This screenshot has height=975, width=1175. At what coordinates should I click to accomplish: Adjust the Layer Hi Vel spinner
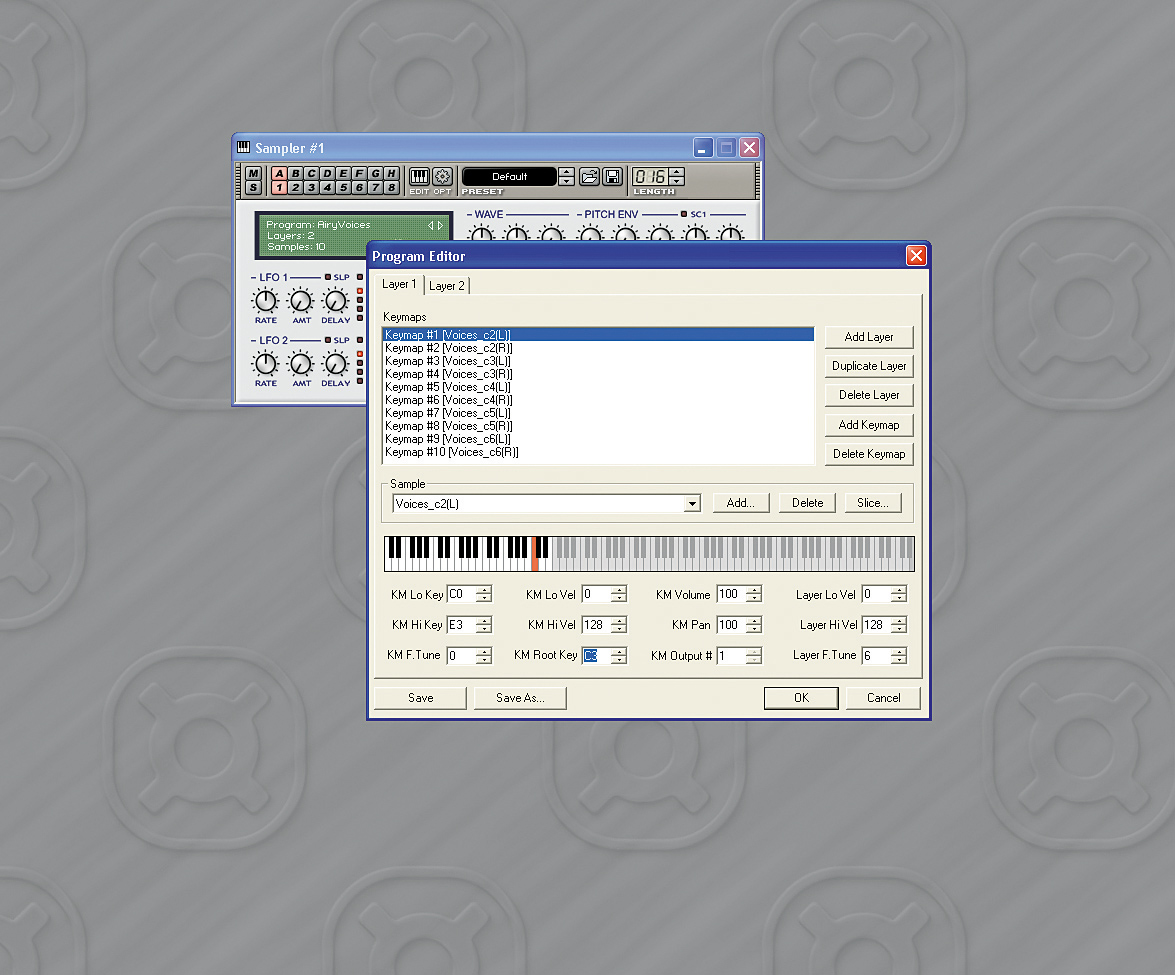(x=898, y=624)
